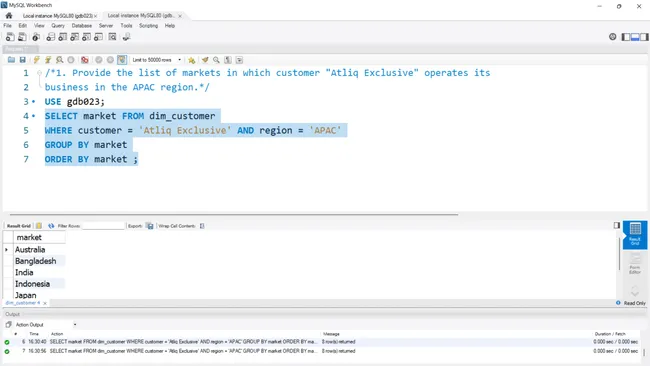Open the View menu
This screenshot has height=366, width=650.
point(39,26)
